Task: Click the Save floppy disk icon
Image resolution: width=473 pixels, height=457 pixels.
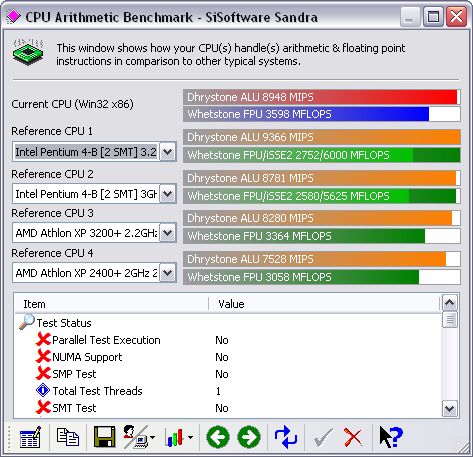Action: pyautogui.click(x=104, y=437)
